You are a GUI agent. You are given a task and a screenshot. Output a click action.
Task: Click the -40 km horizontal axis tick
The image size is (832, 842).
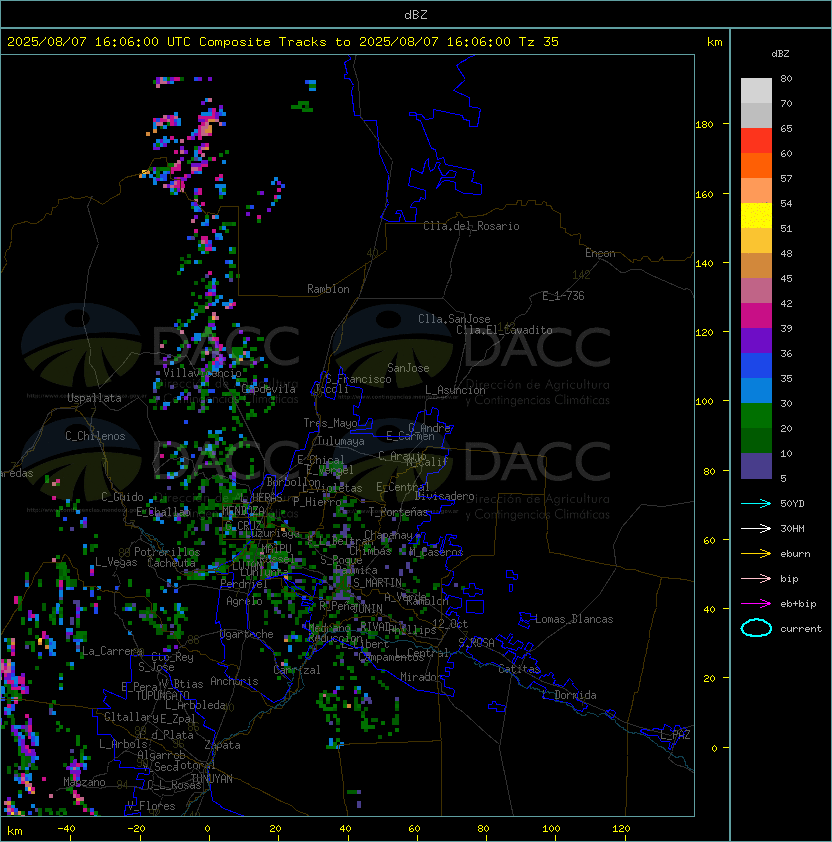point(66,829)
